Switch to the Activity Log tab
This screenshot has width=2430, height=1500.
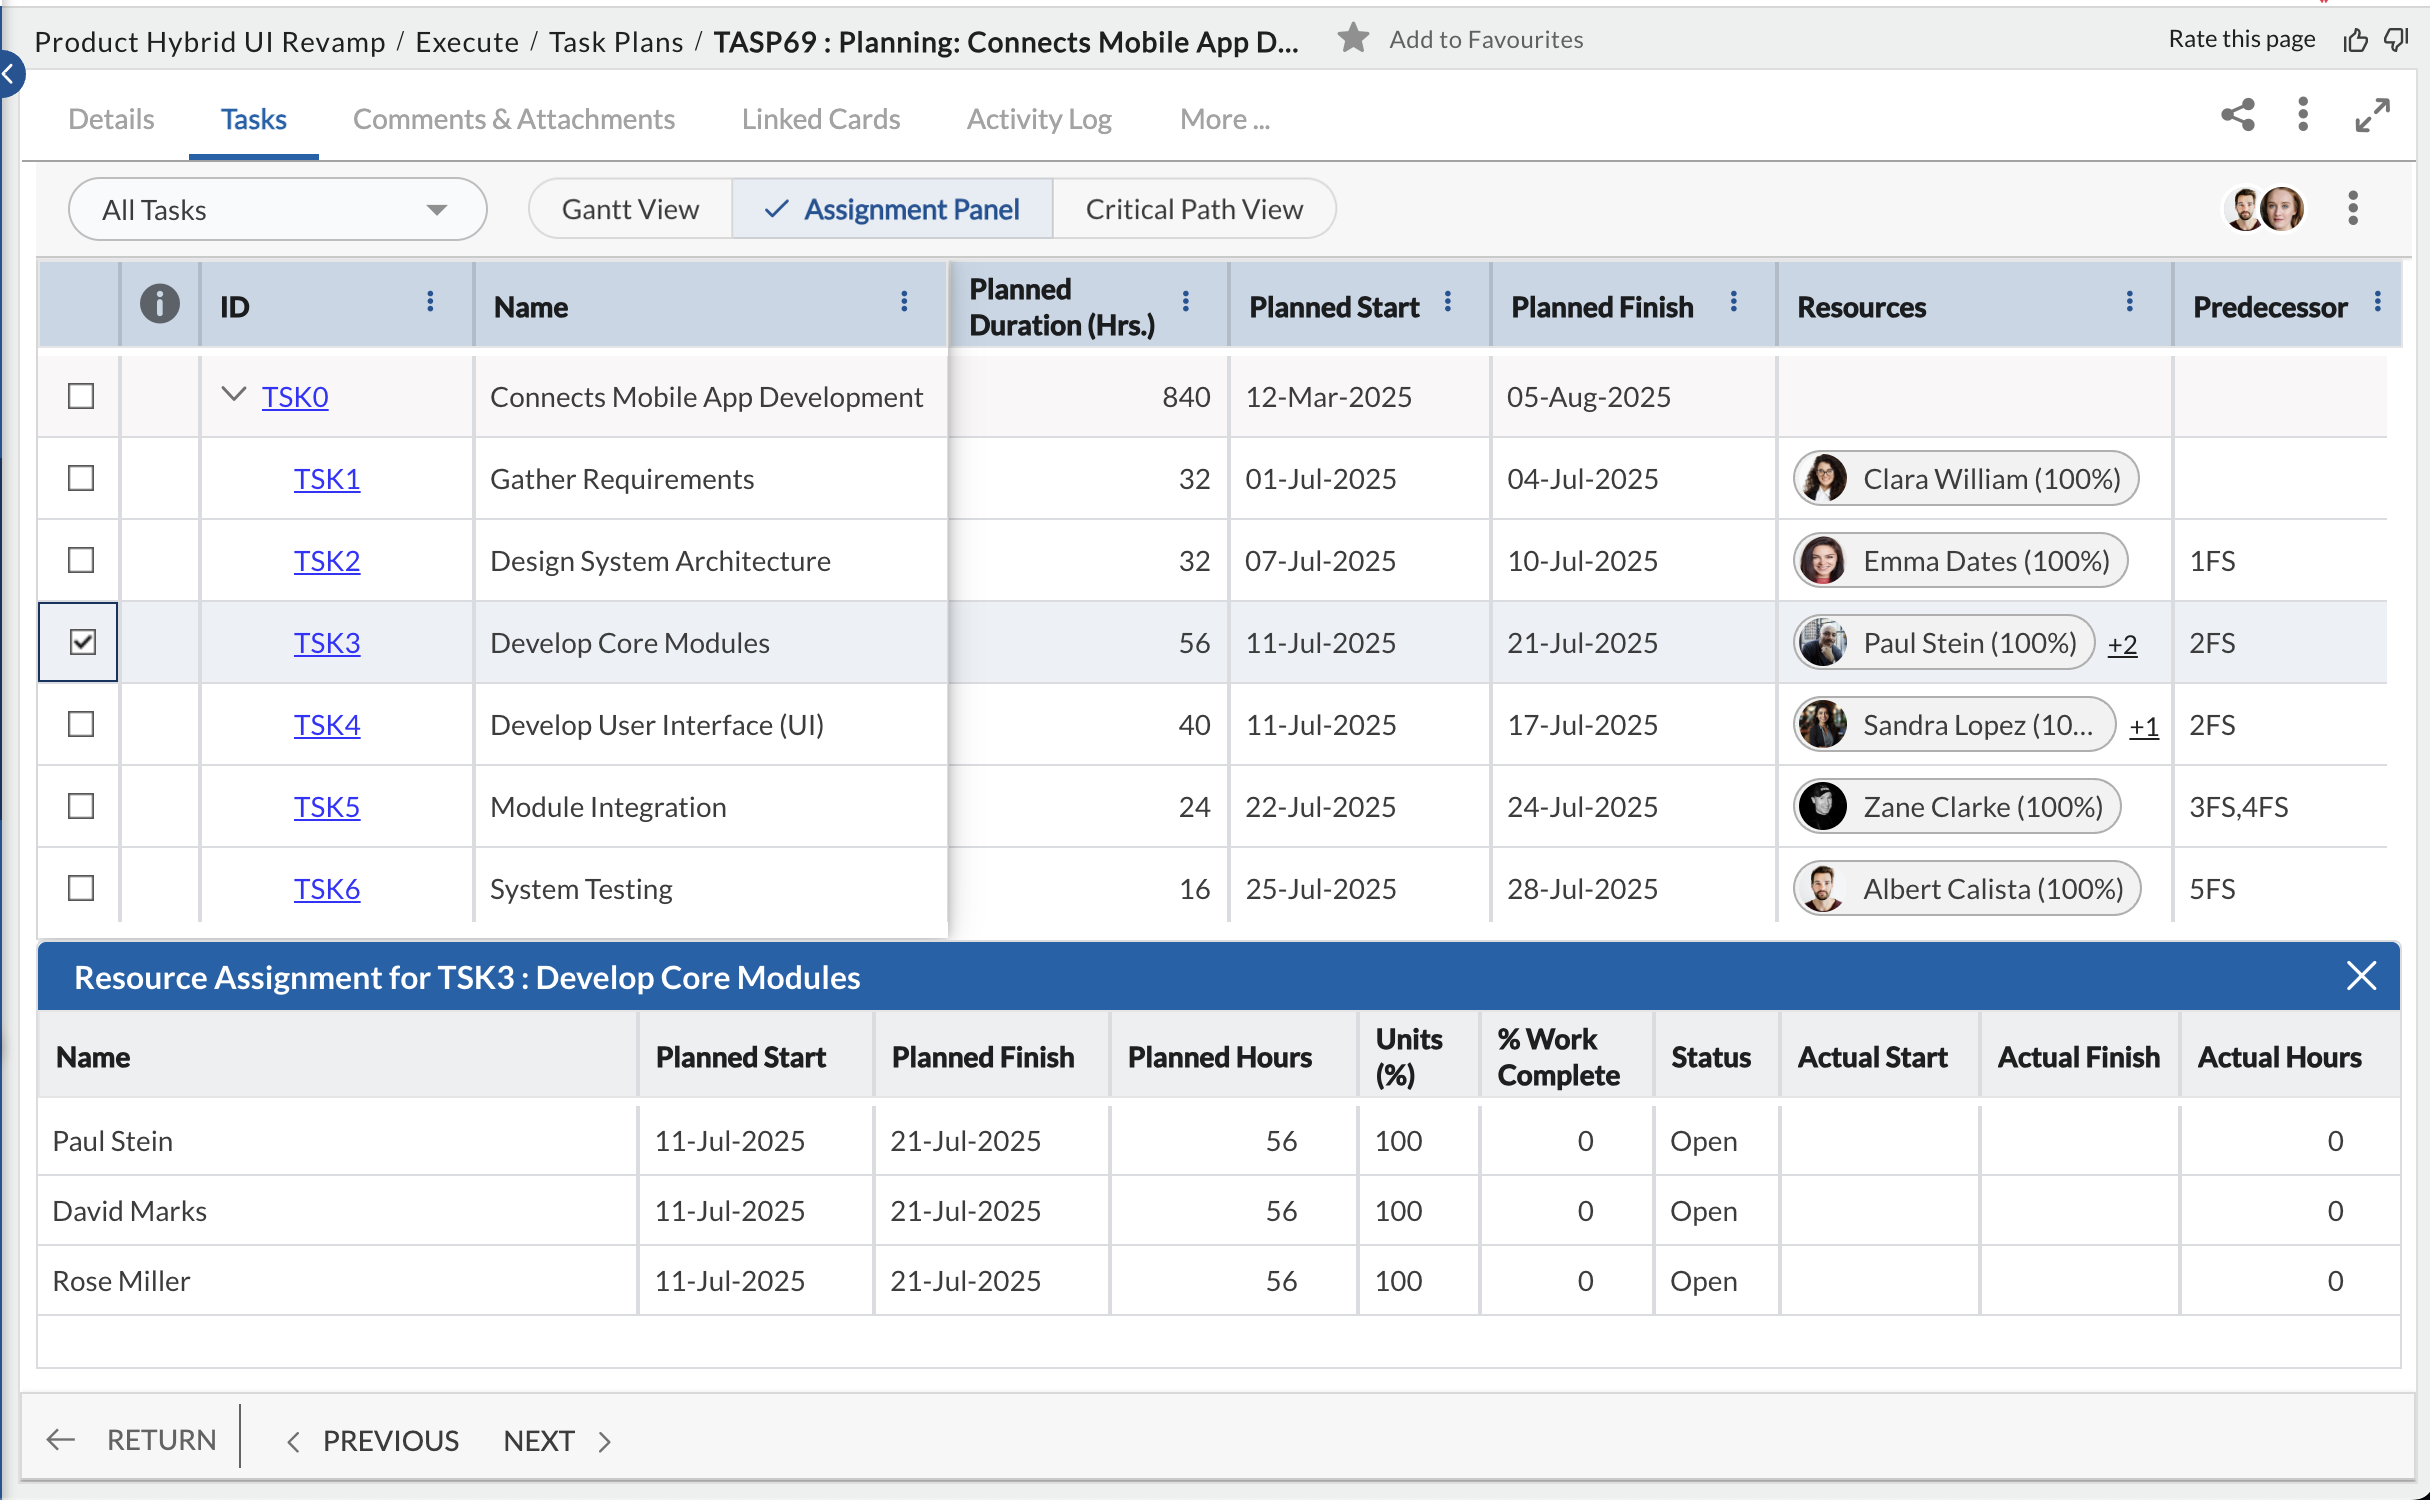(x=1038, y=120)
